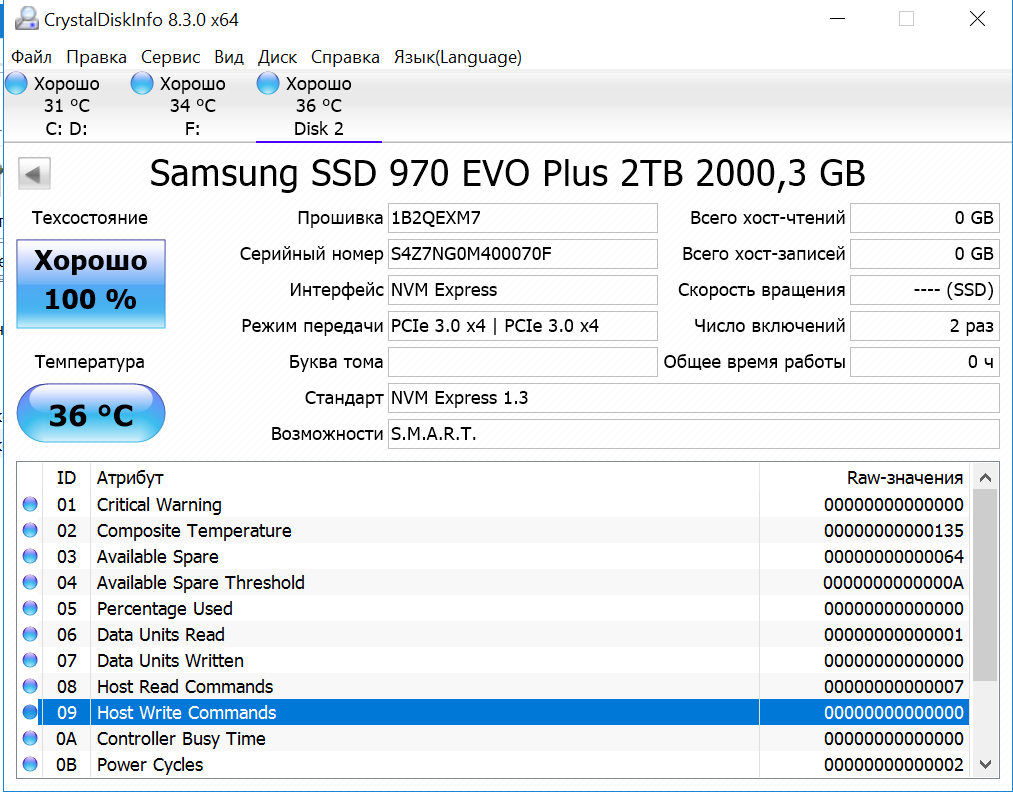The image size is (1013, 796).
Task: Click the status orb beside Power Cycles
Action: click(x=30, y=765)
